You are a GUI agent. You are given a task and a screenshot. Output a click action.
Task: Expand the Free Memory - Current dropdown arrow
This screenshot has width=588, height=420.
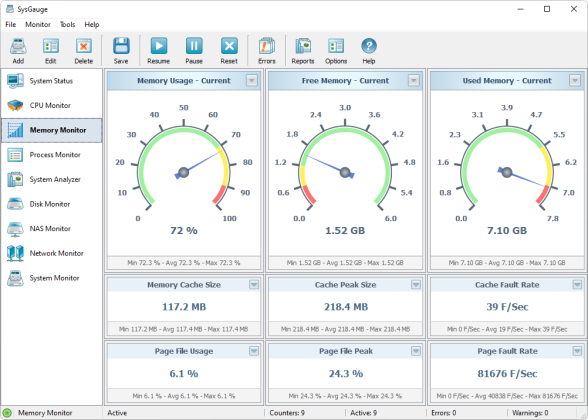pyautogui.click(x=414, y=81)
